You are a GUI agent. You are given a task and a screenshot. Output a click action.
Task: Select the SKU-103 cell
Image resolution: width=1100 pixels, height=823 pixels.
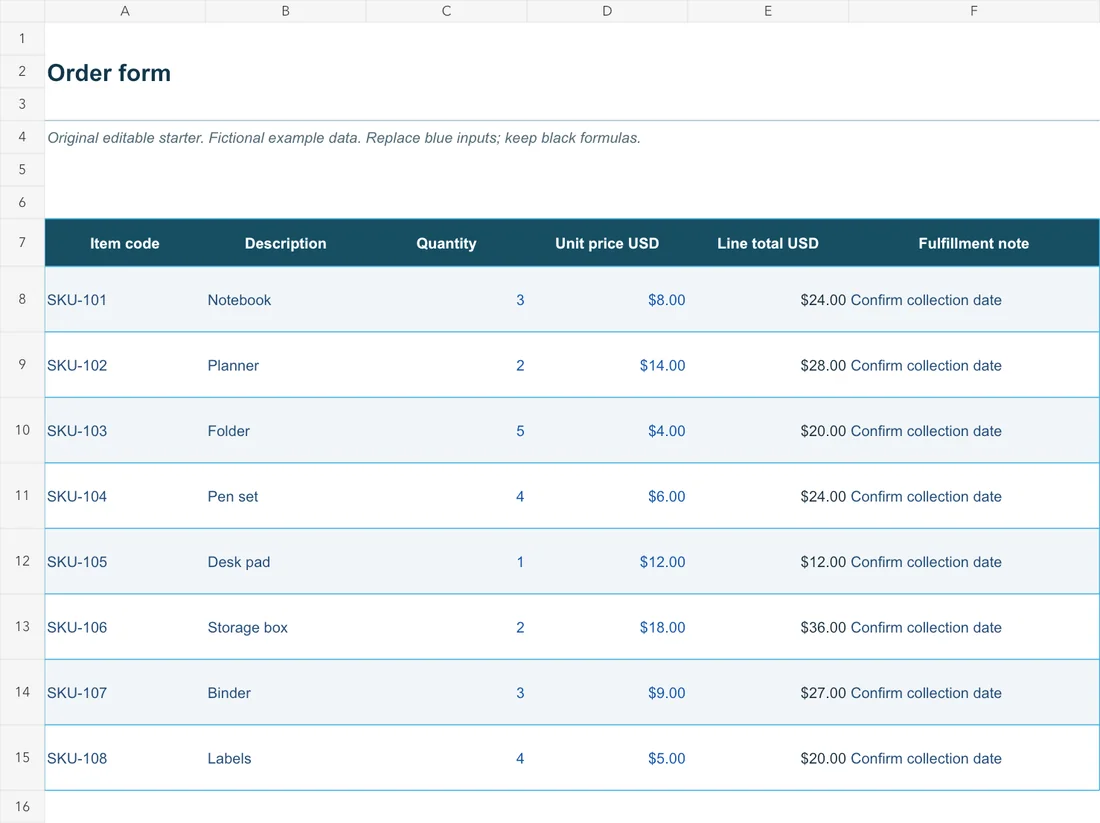tap(125, 431)
